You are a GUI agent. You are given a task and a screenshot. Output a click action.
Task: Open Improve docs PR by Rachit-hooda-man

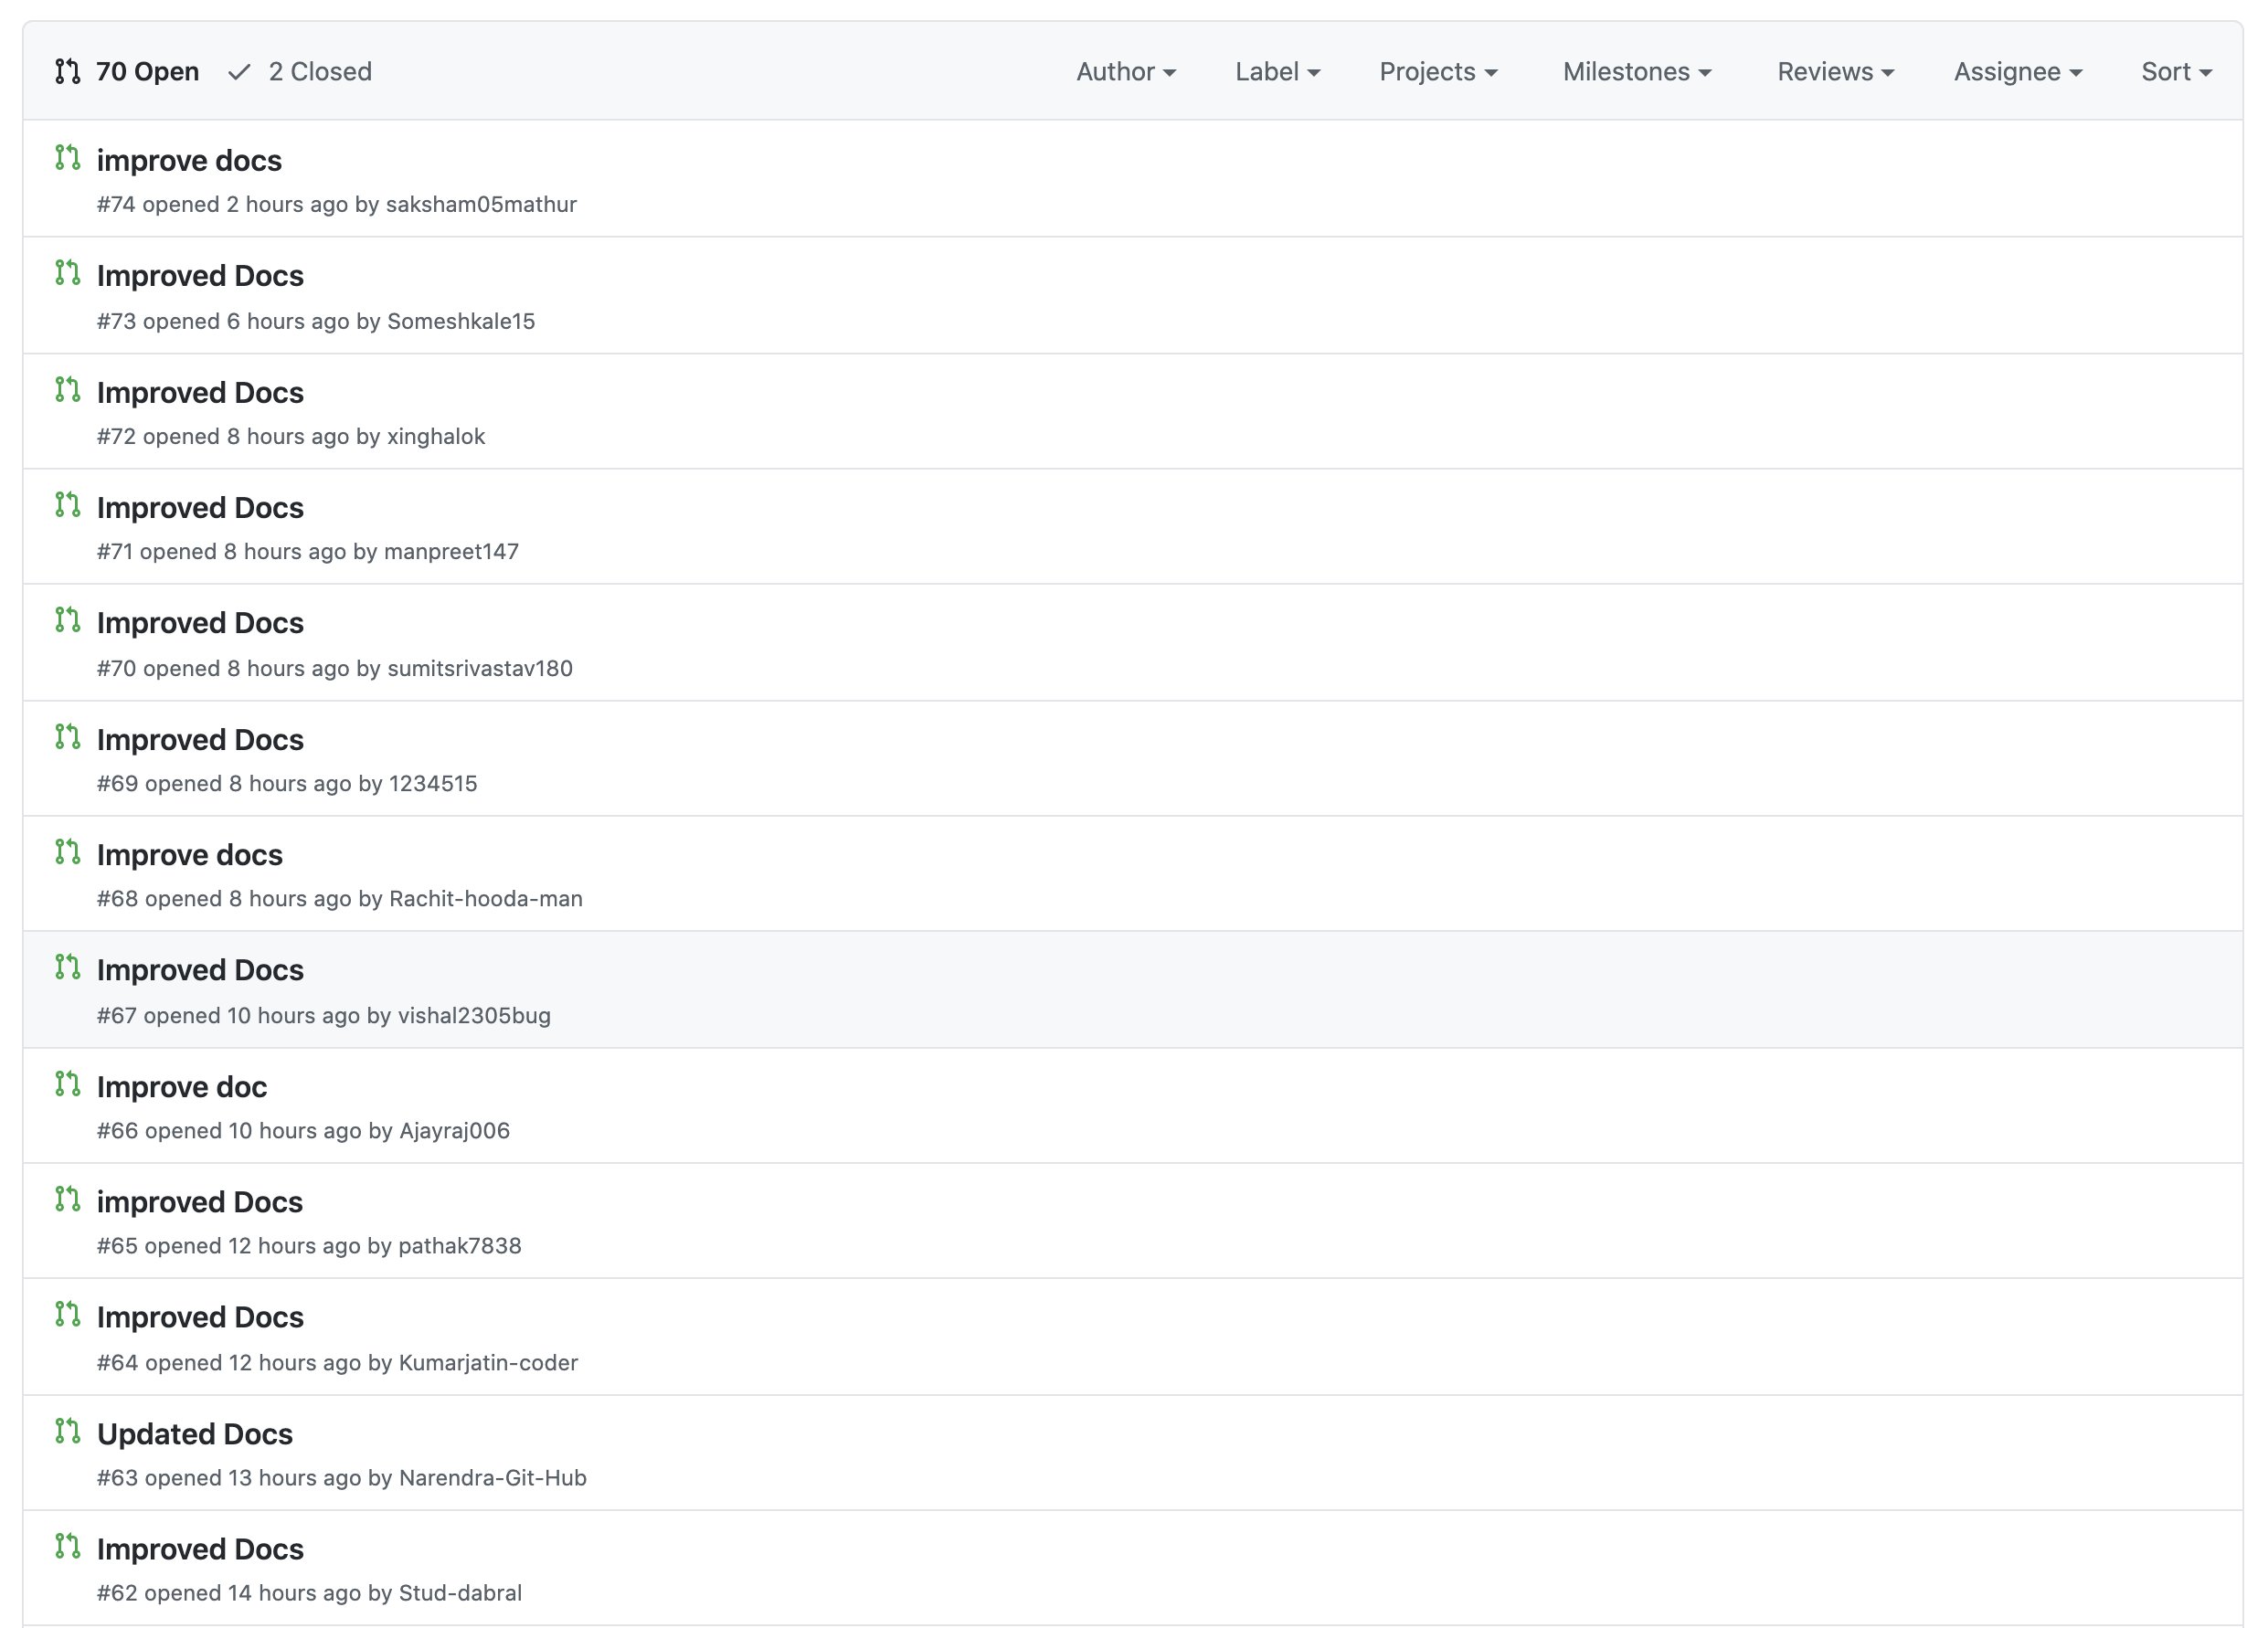coord(190,855)
